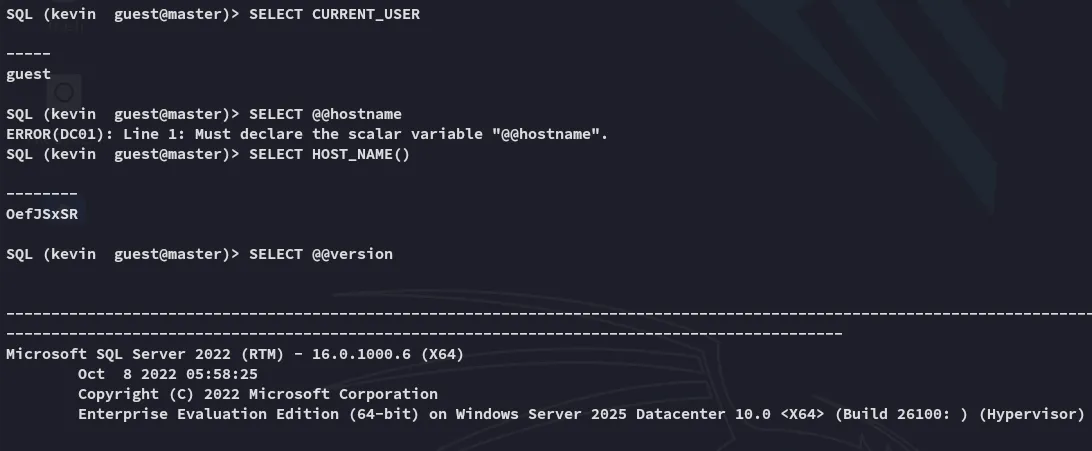1092x451 pixels.
Task: Click the SELECT @@version command
Action: (x=321, y=254)
